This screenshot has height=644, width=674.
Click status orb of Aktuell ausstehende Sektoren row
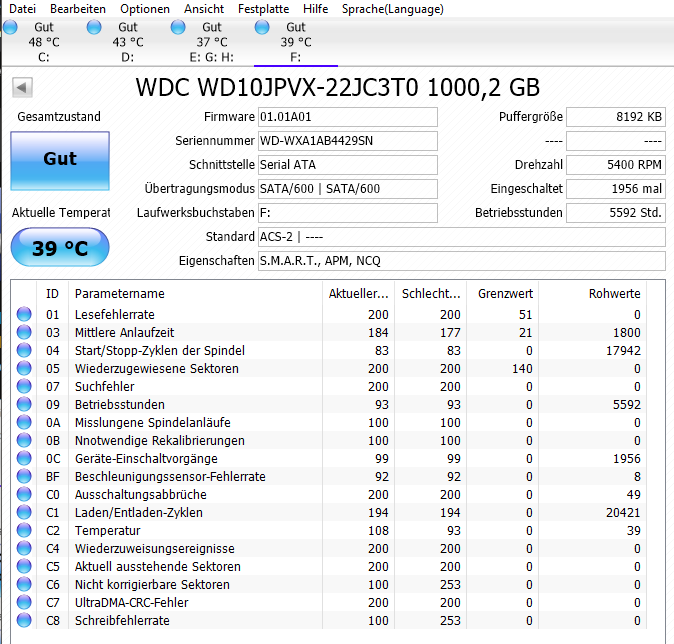(24, 567)
